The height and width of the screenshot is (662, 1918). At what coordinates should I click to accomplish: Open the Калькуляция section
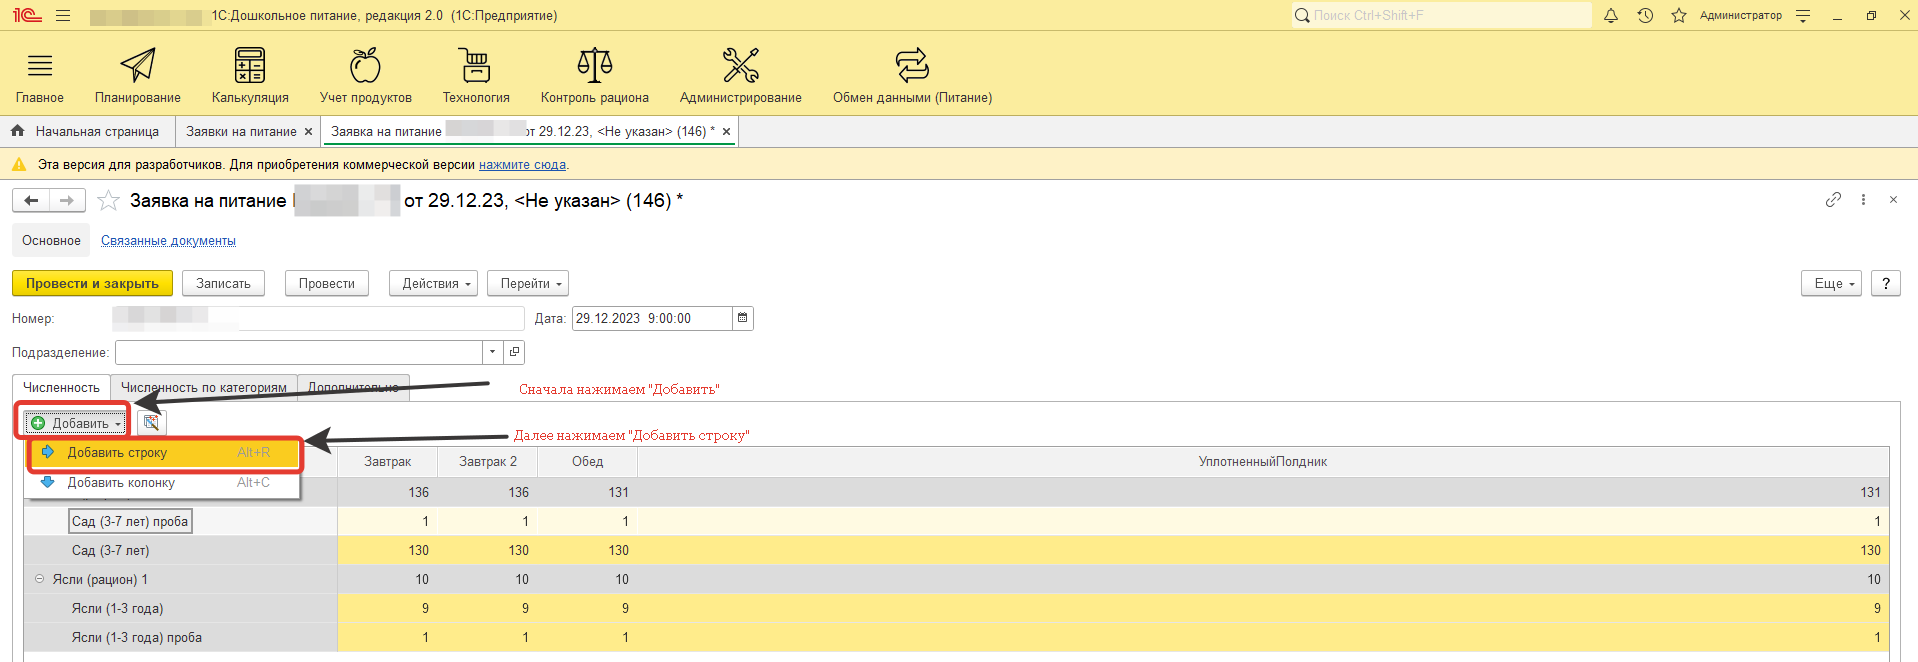pos(250,76)
